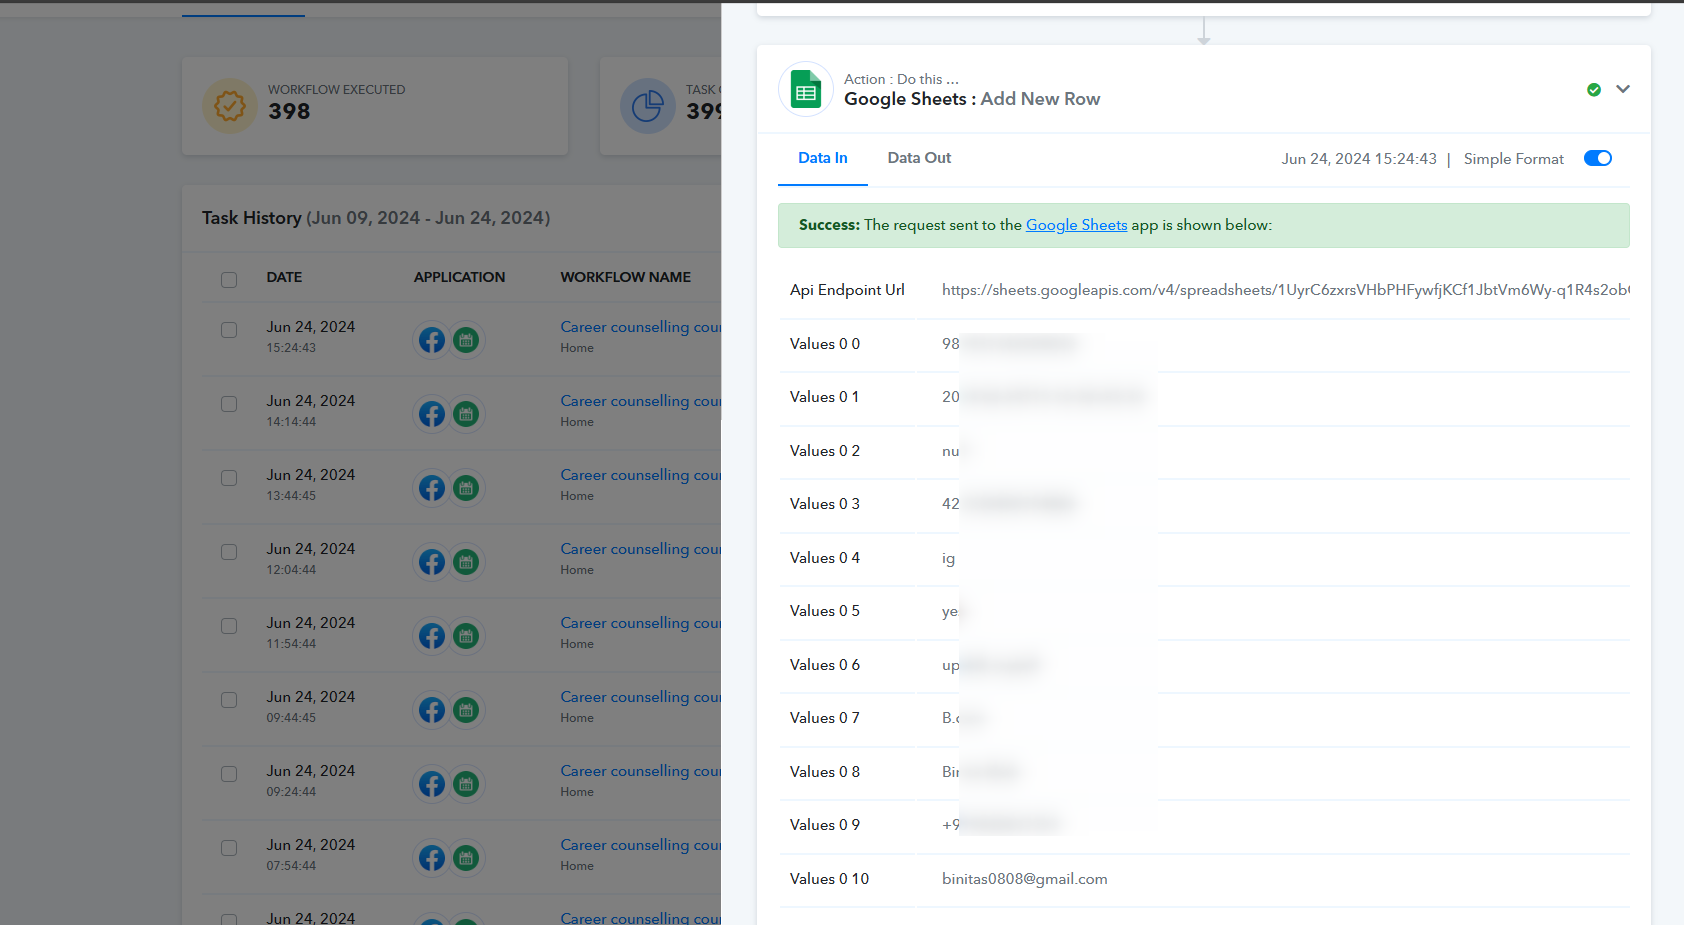This screenshot has width=1684, height=925.
Task: Click Facebook icon in the 13:44:45 row
Action: point(432,488)
